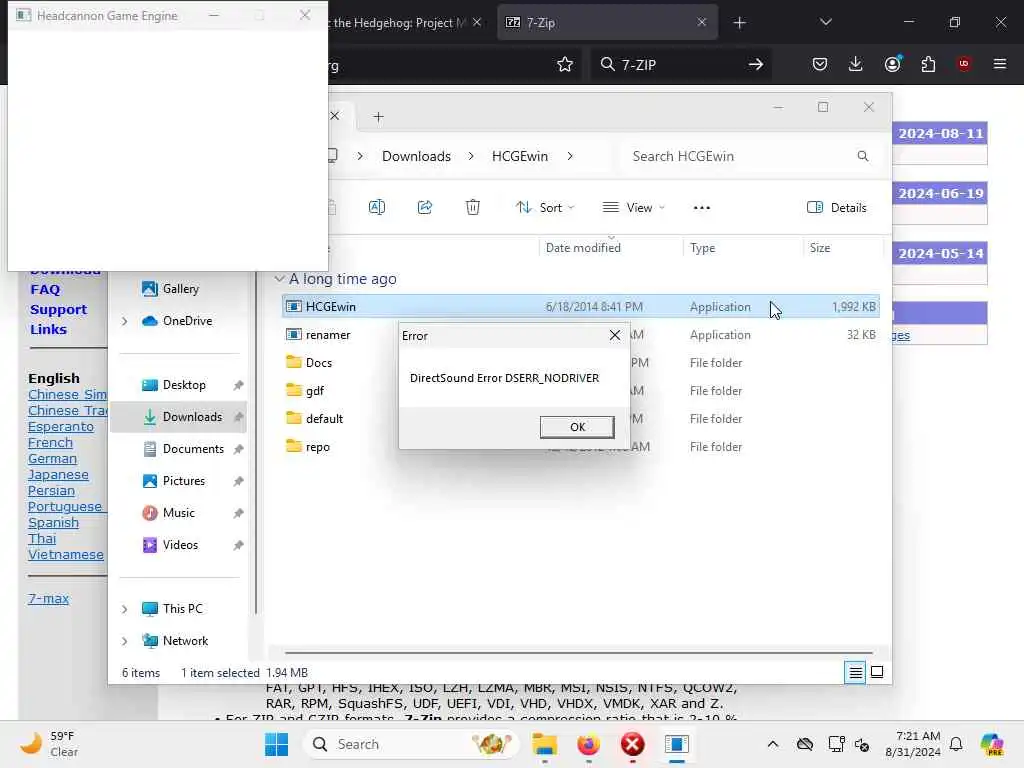Expand the chevron after HCGEwin breadcrumb
The image size is (1024, 768).
[570, 156]
